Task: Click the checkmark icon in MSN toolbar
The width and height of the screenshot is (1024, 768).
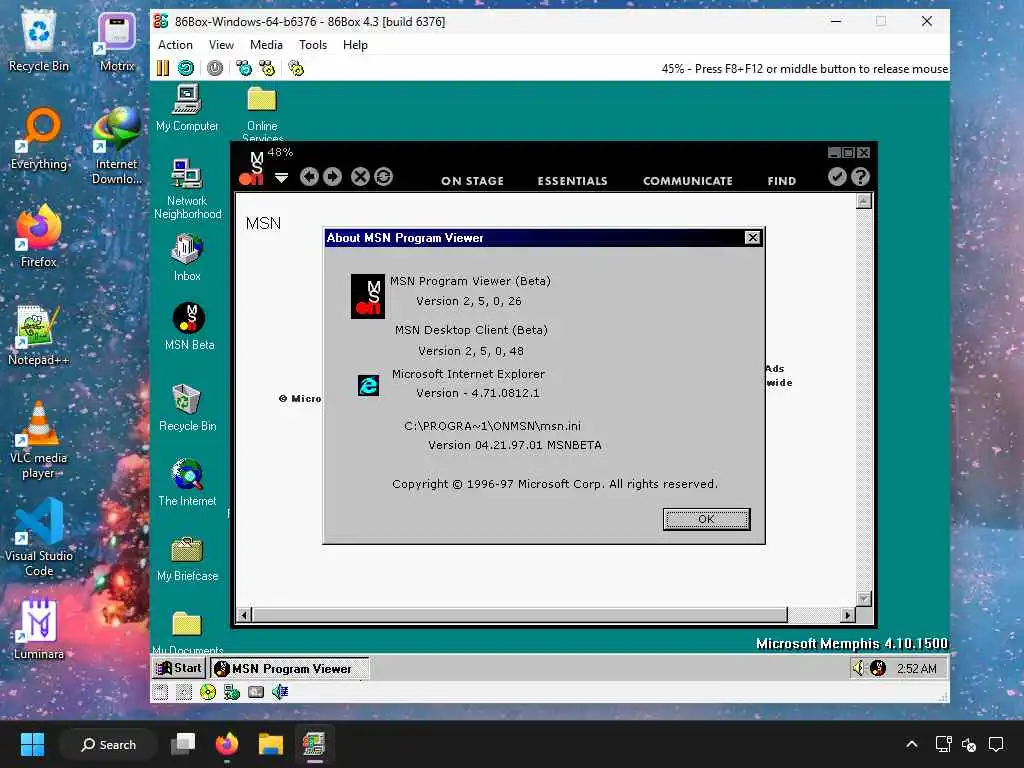Action: coord(837,177)
